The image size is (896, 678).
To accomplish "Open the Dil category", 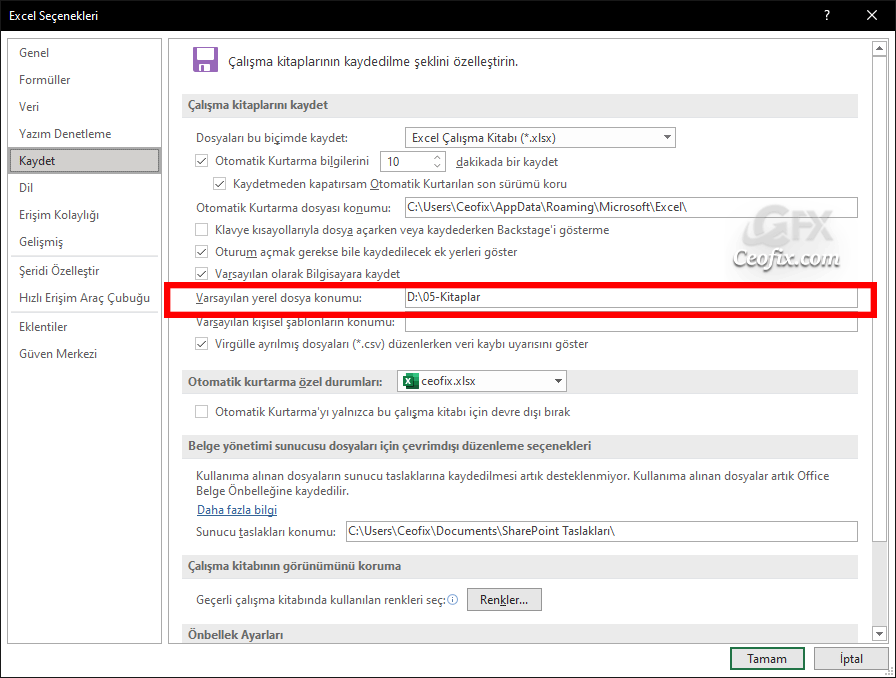I will pos(85,188).
